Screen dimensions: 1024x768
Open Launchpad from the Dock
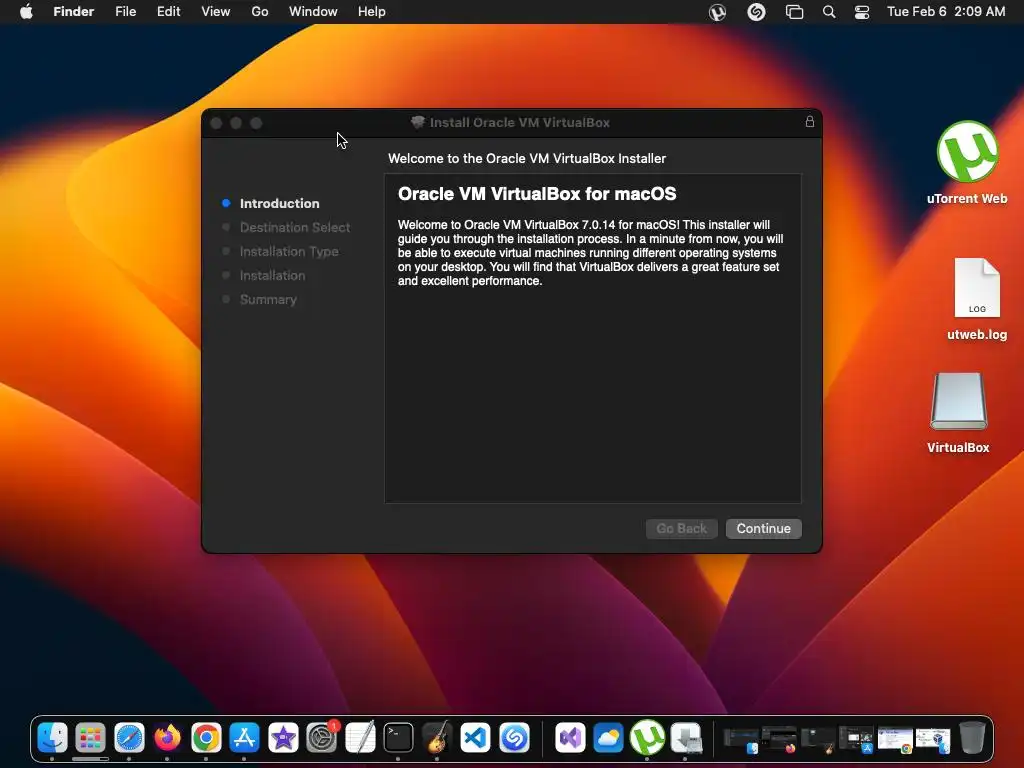coord(90,738)
